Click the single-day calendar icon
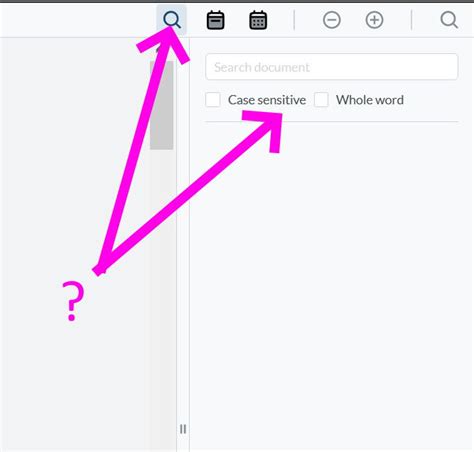The image size is (474, 452). pos(215,20)
